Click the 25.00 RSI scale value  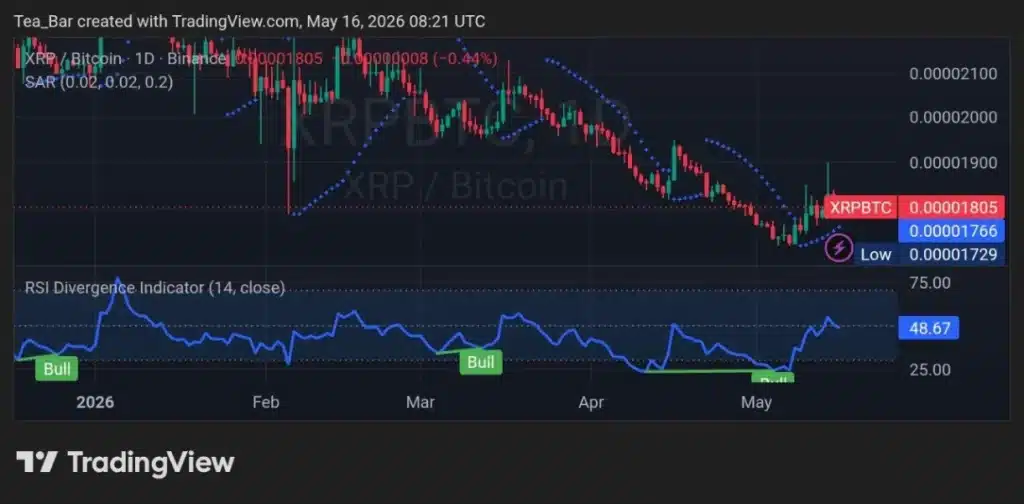point(930,370)
